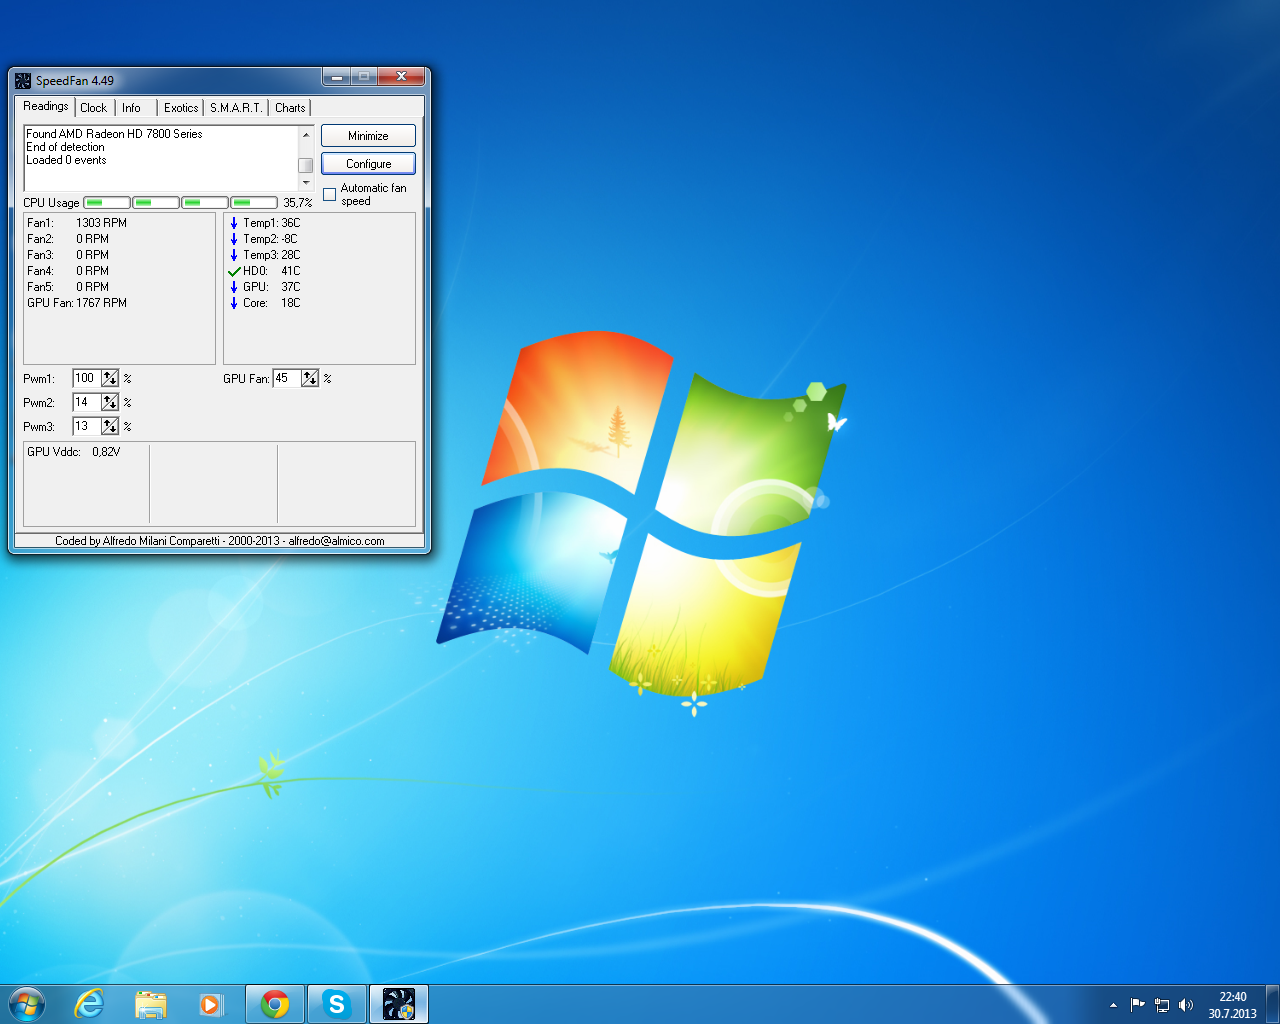Open the S.M.A.R.T. tab
This screenshot has height=1024, width=1280.
(x=236, y=108)
